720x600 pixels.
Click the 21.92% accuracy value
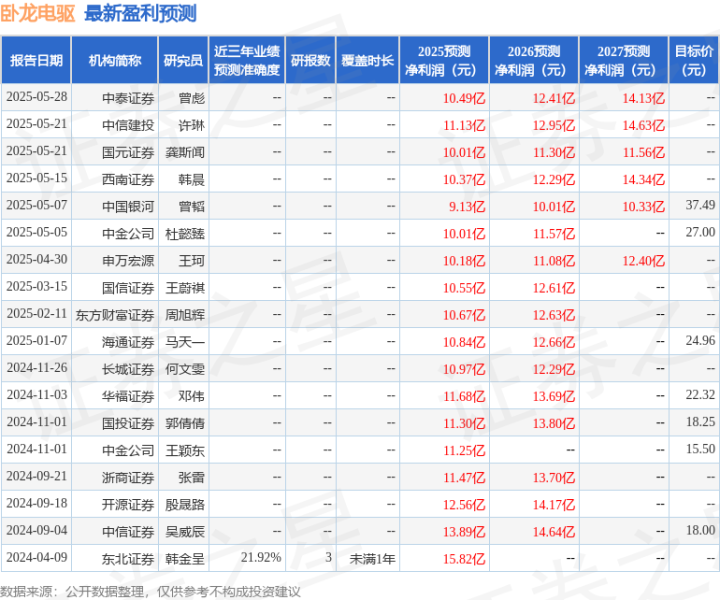pyautogui.click(x=261, y=557)
